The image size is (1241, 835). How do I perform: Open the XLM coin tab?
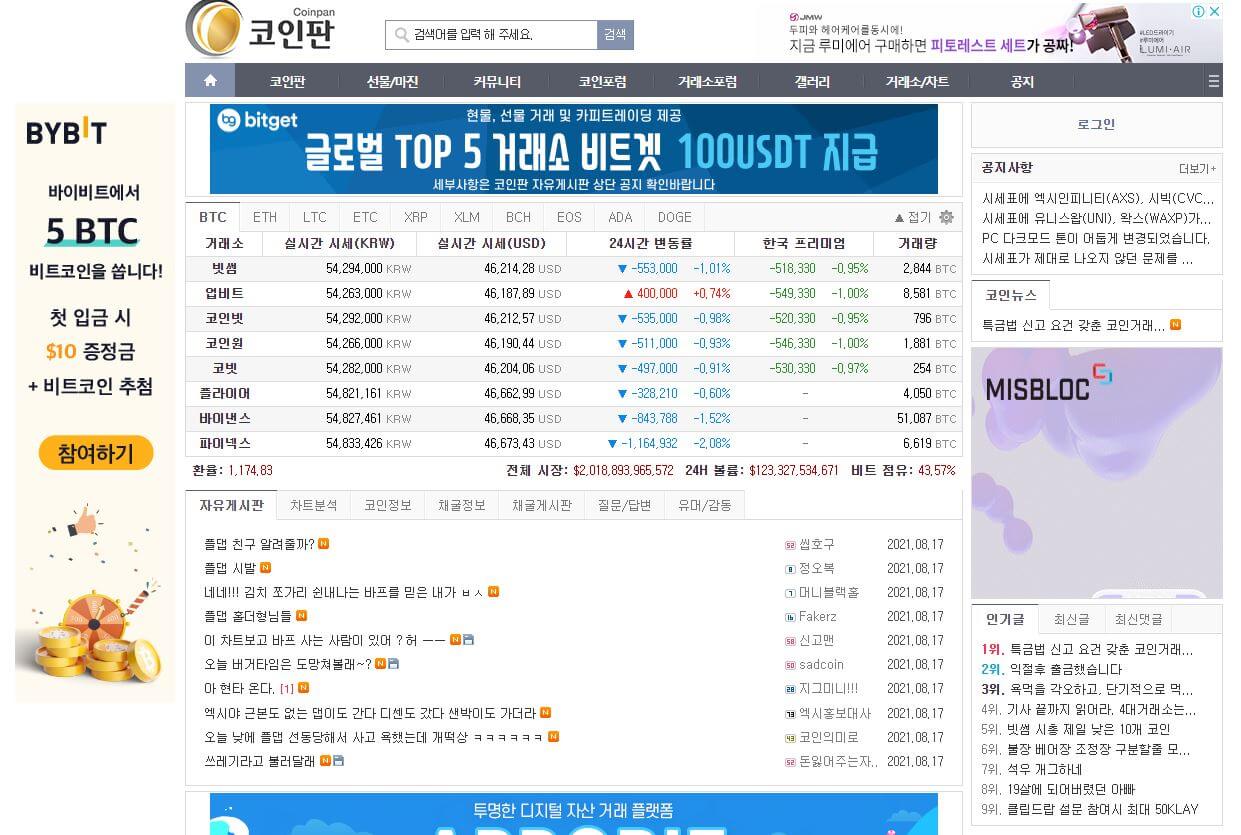click(467, 217)
